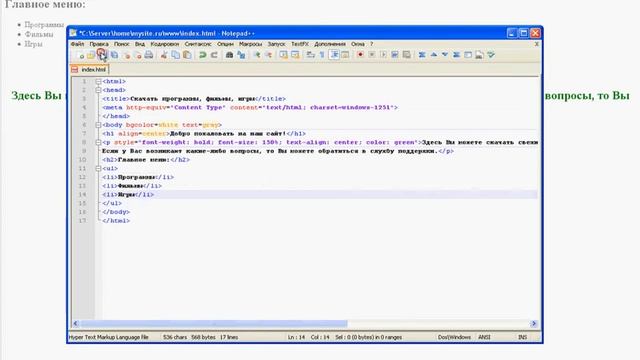Image resolution: width=640 pixels, height=360 pixels.
Task: Open the Файл menu
Action: [77, 44]
